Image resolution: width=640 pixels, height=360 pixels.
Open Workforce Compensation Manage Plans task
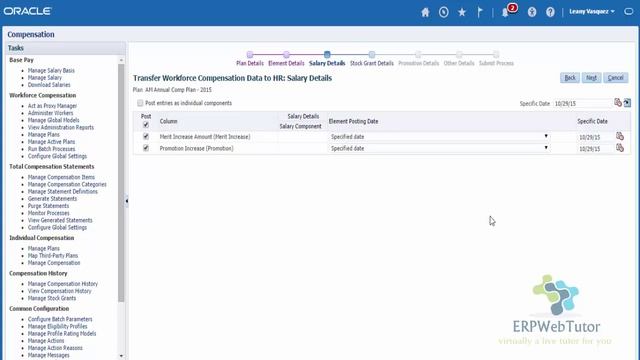pyautogui.click(x=44, y=135)
